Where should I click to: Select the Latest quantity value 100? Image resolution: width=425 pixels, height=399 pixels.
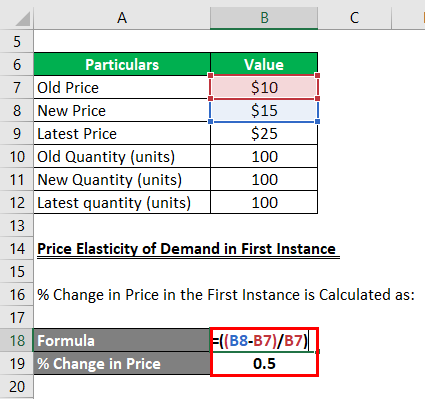click(x=264, y=202)
